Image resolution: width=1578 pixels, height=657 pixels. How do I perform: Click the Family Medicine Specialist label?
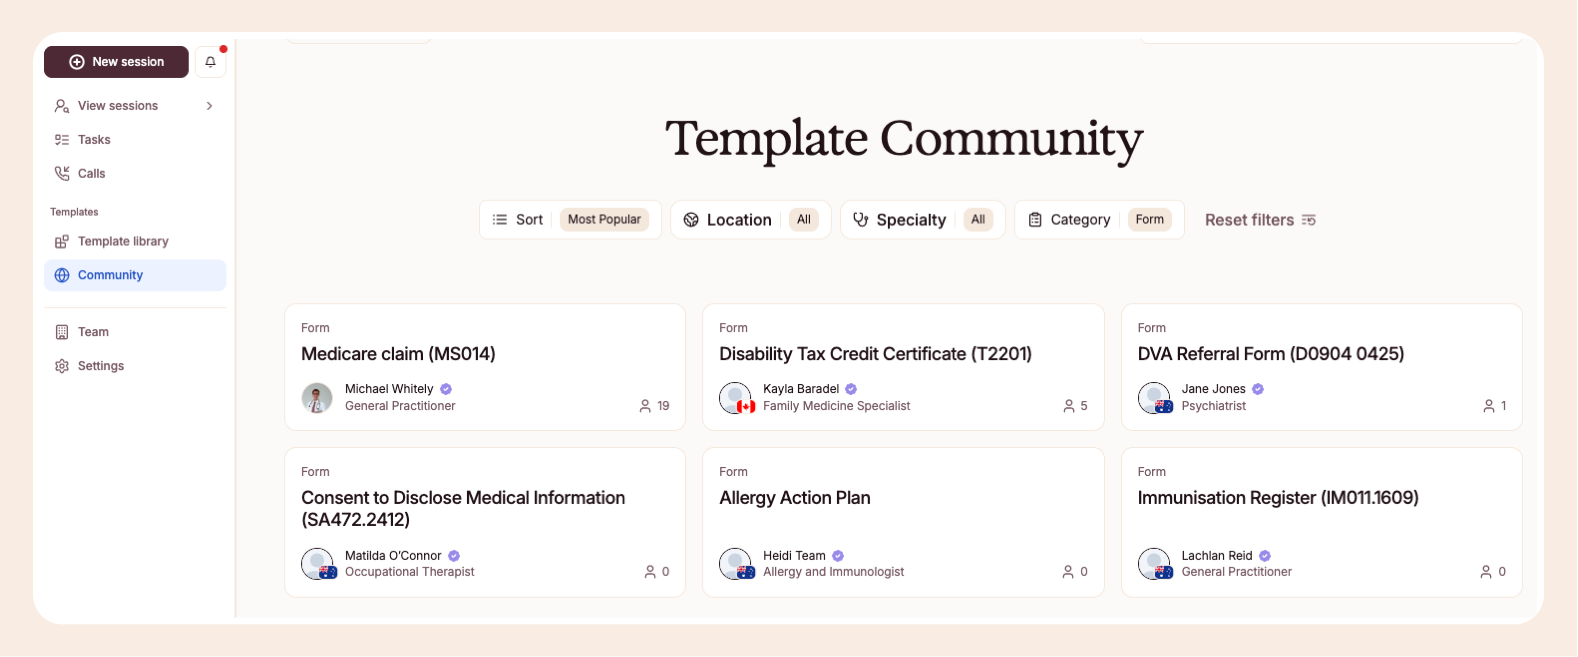click(x=836, y=406)
